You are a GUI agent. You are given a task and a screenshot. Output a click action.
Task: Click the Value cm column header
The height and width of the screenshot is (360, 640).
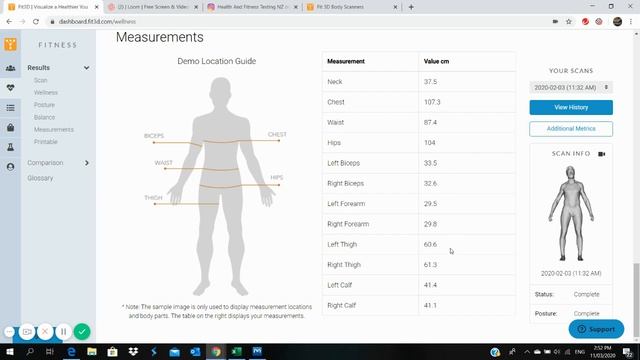click(x=436, y=61)
